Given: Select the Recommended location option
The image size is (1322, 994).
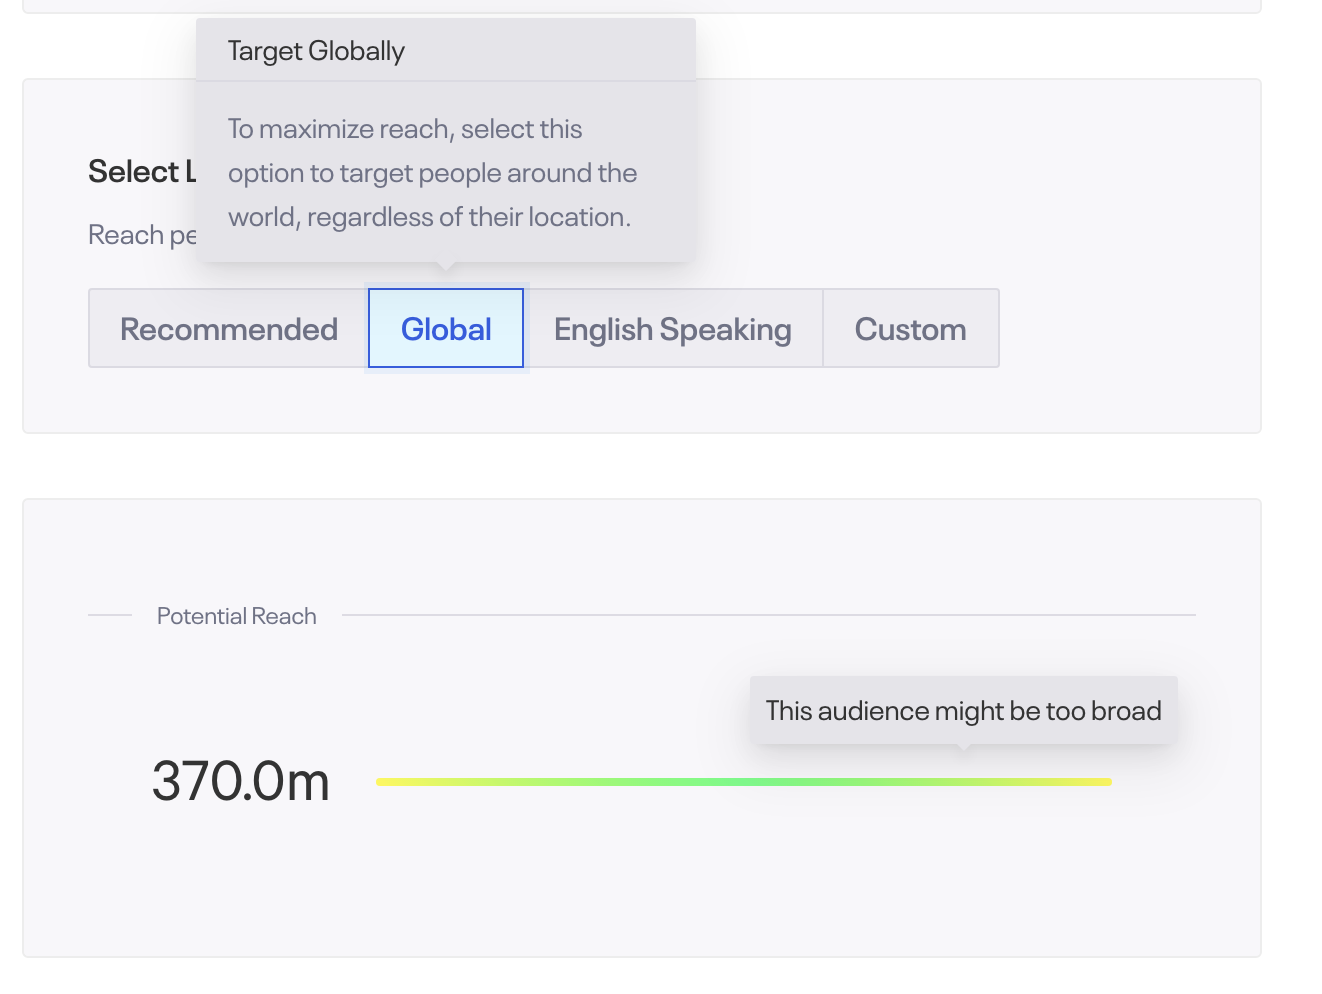Looking at the screenshot, I should (229, 329).
